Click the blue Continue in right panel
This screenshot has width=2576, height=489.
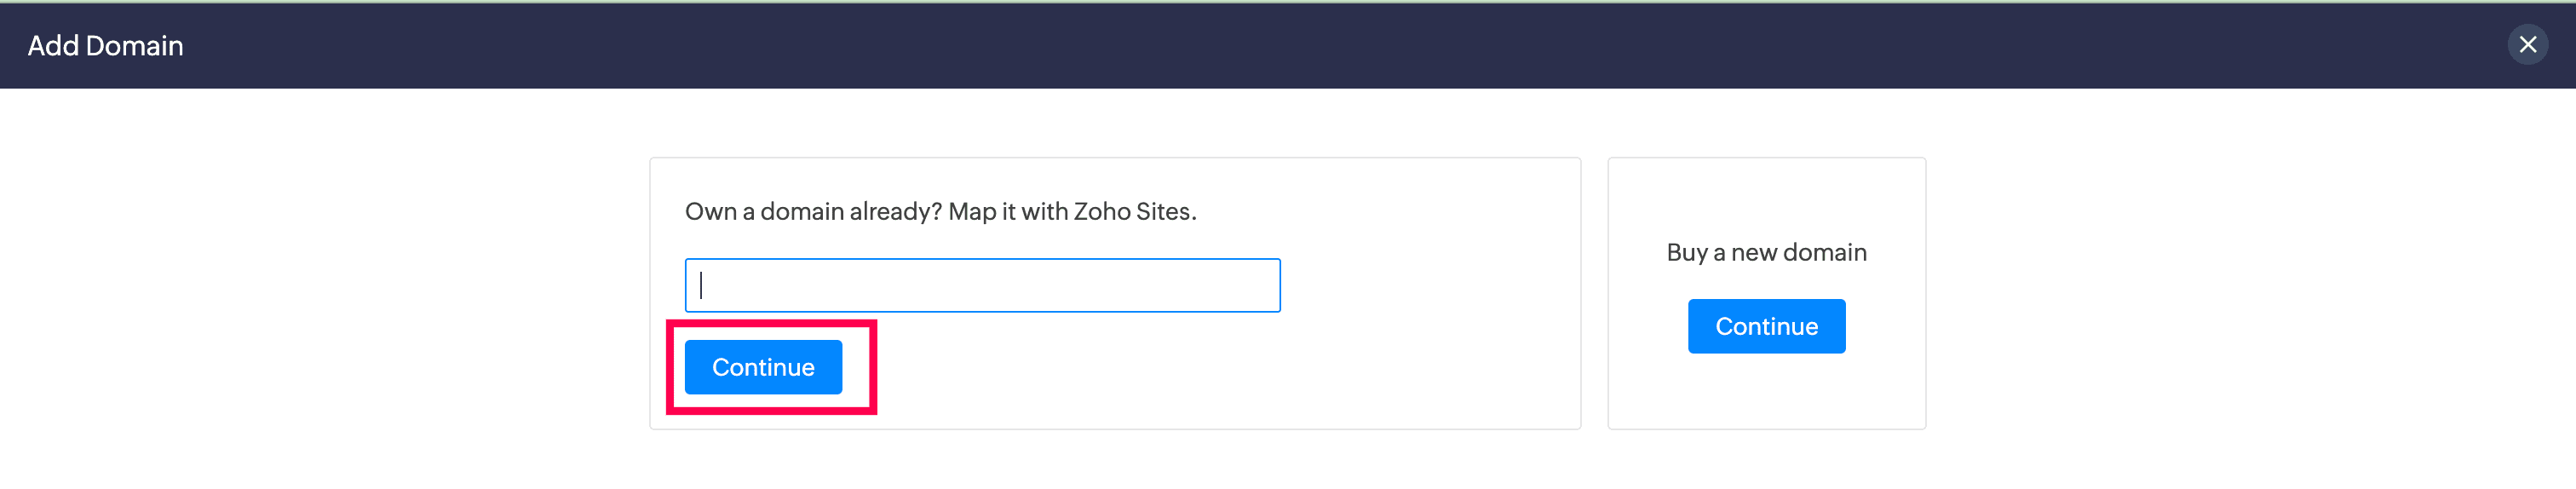1765,326
